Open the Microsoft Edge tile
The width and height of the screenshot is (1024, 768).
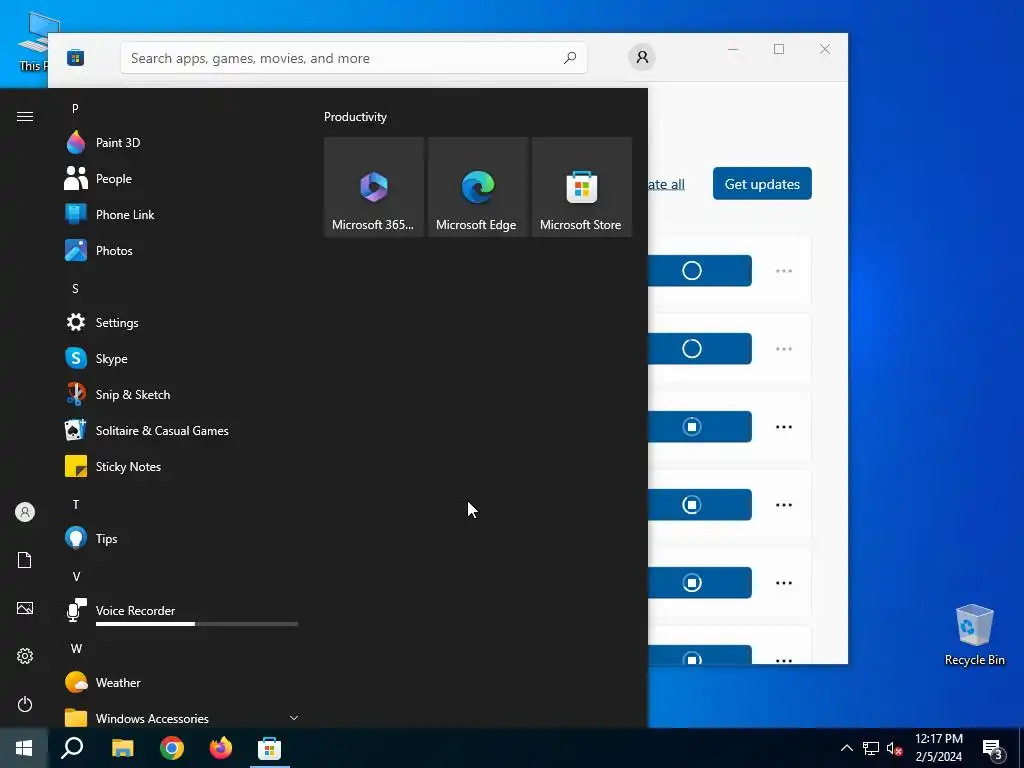tap(477, 187)
